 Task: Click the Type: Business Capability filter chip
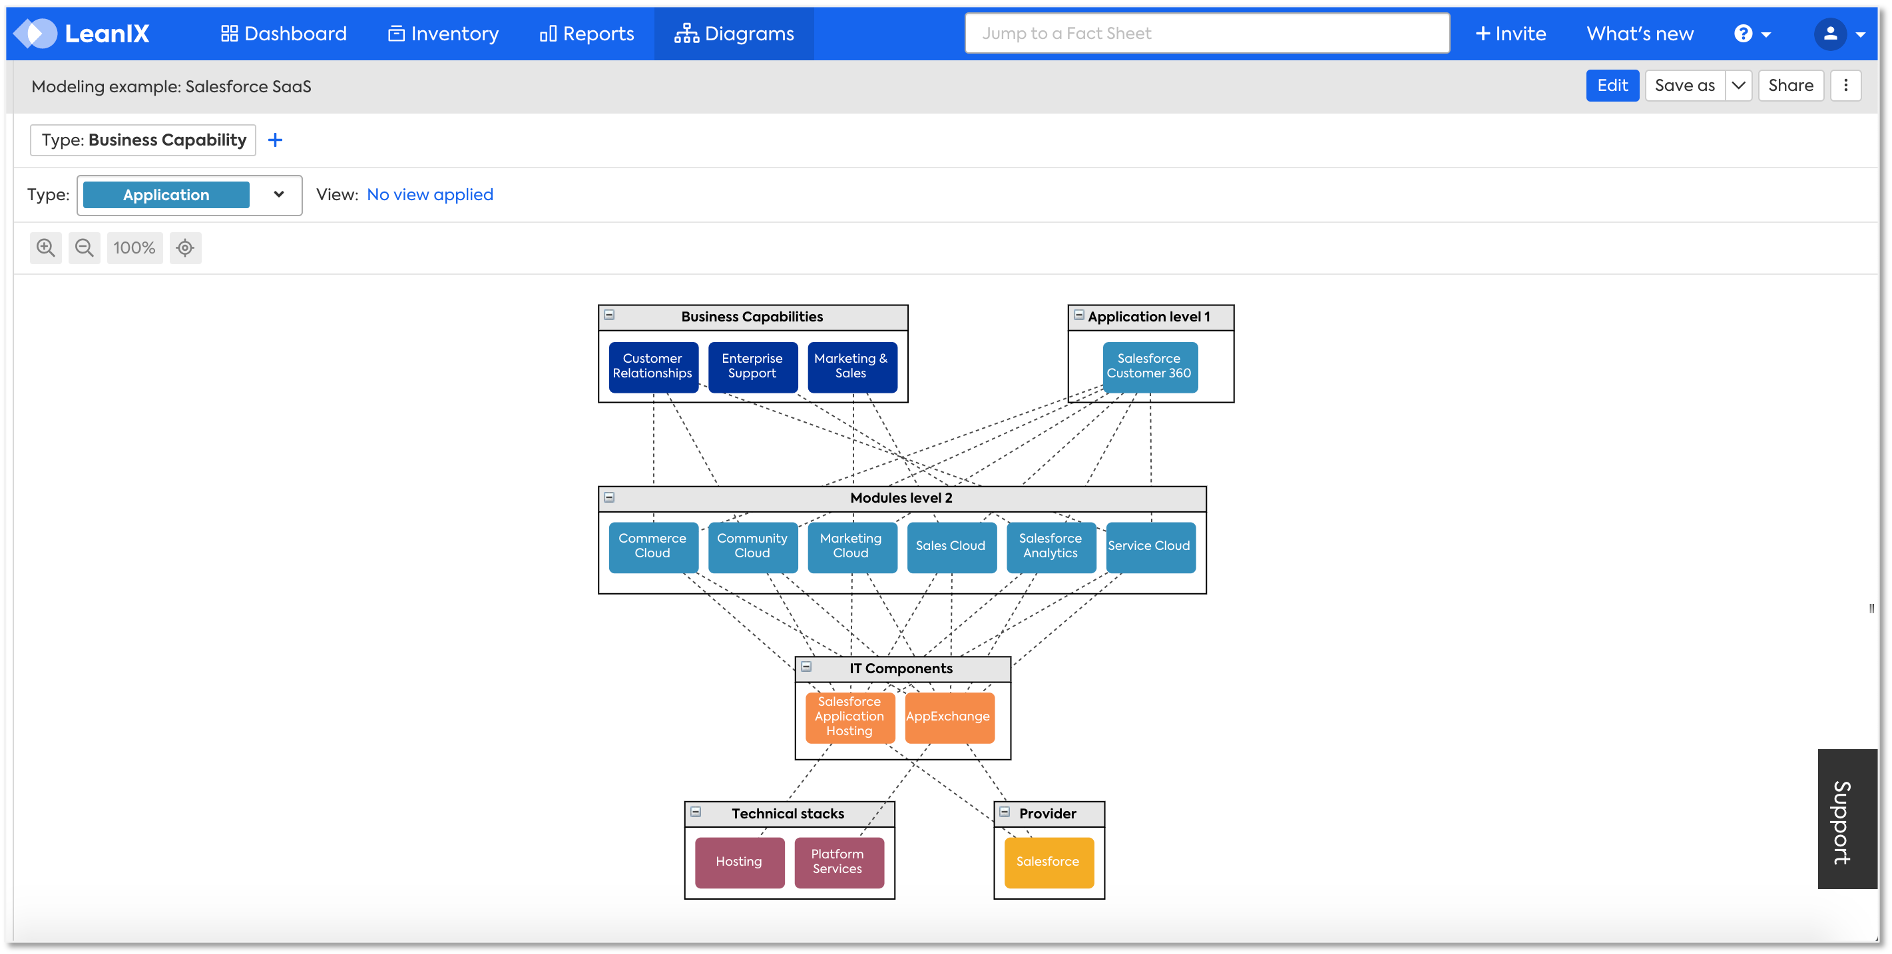[x=143, y=140]
